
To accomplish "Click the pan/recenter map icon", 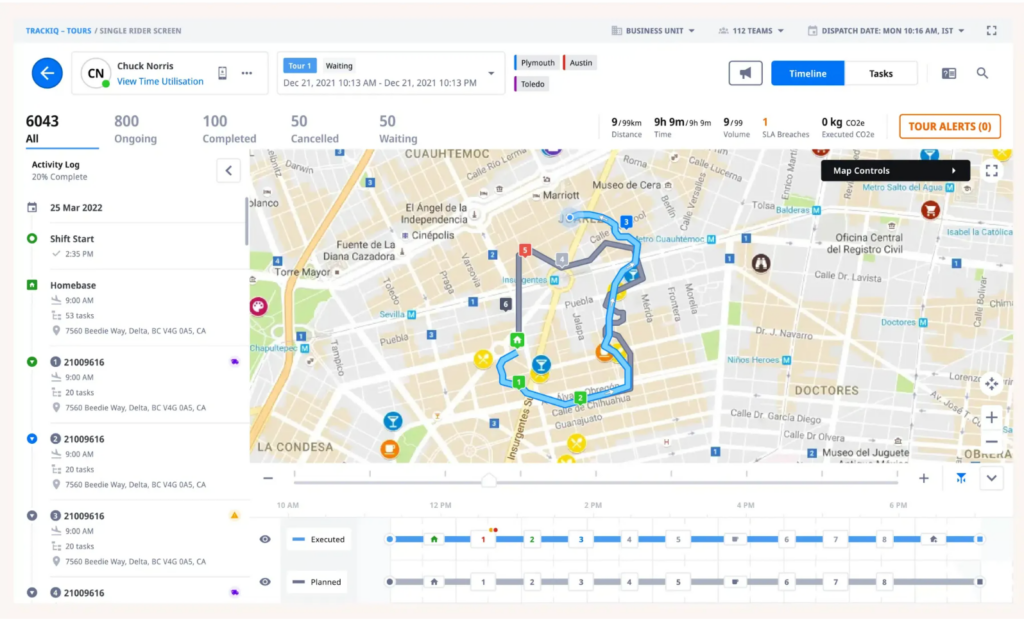I will coord(991,384).
